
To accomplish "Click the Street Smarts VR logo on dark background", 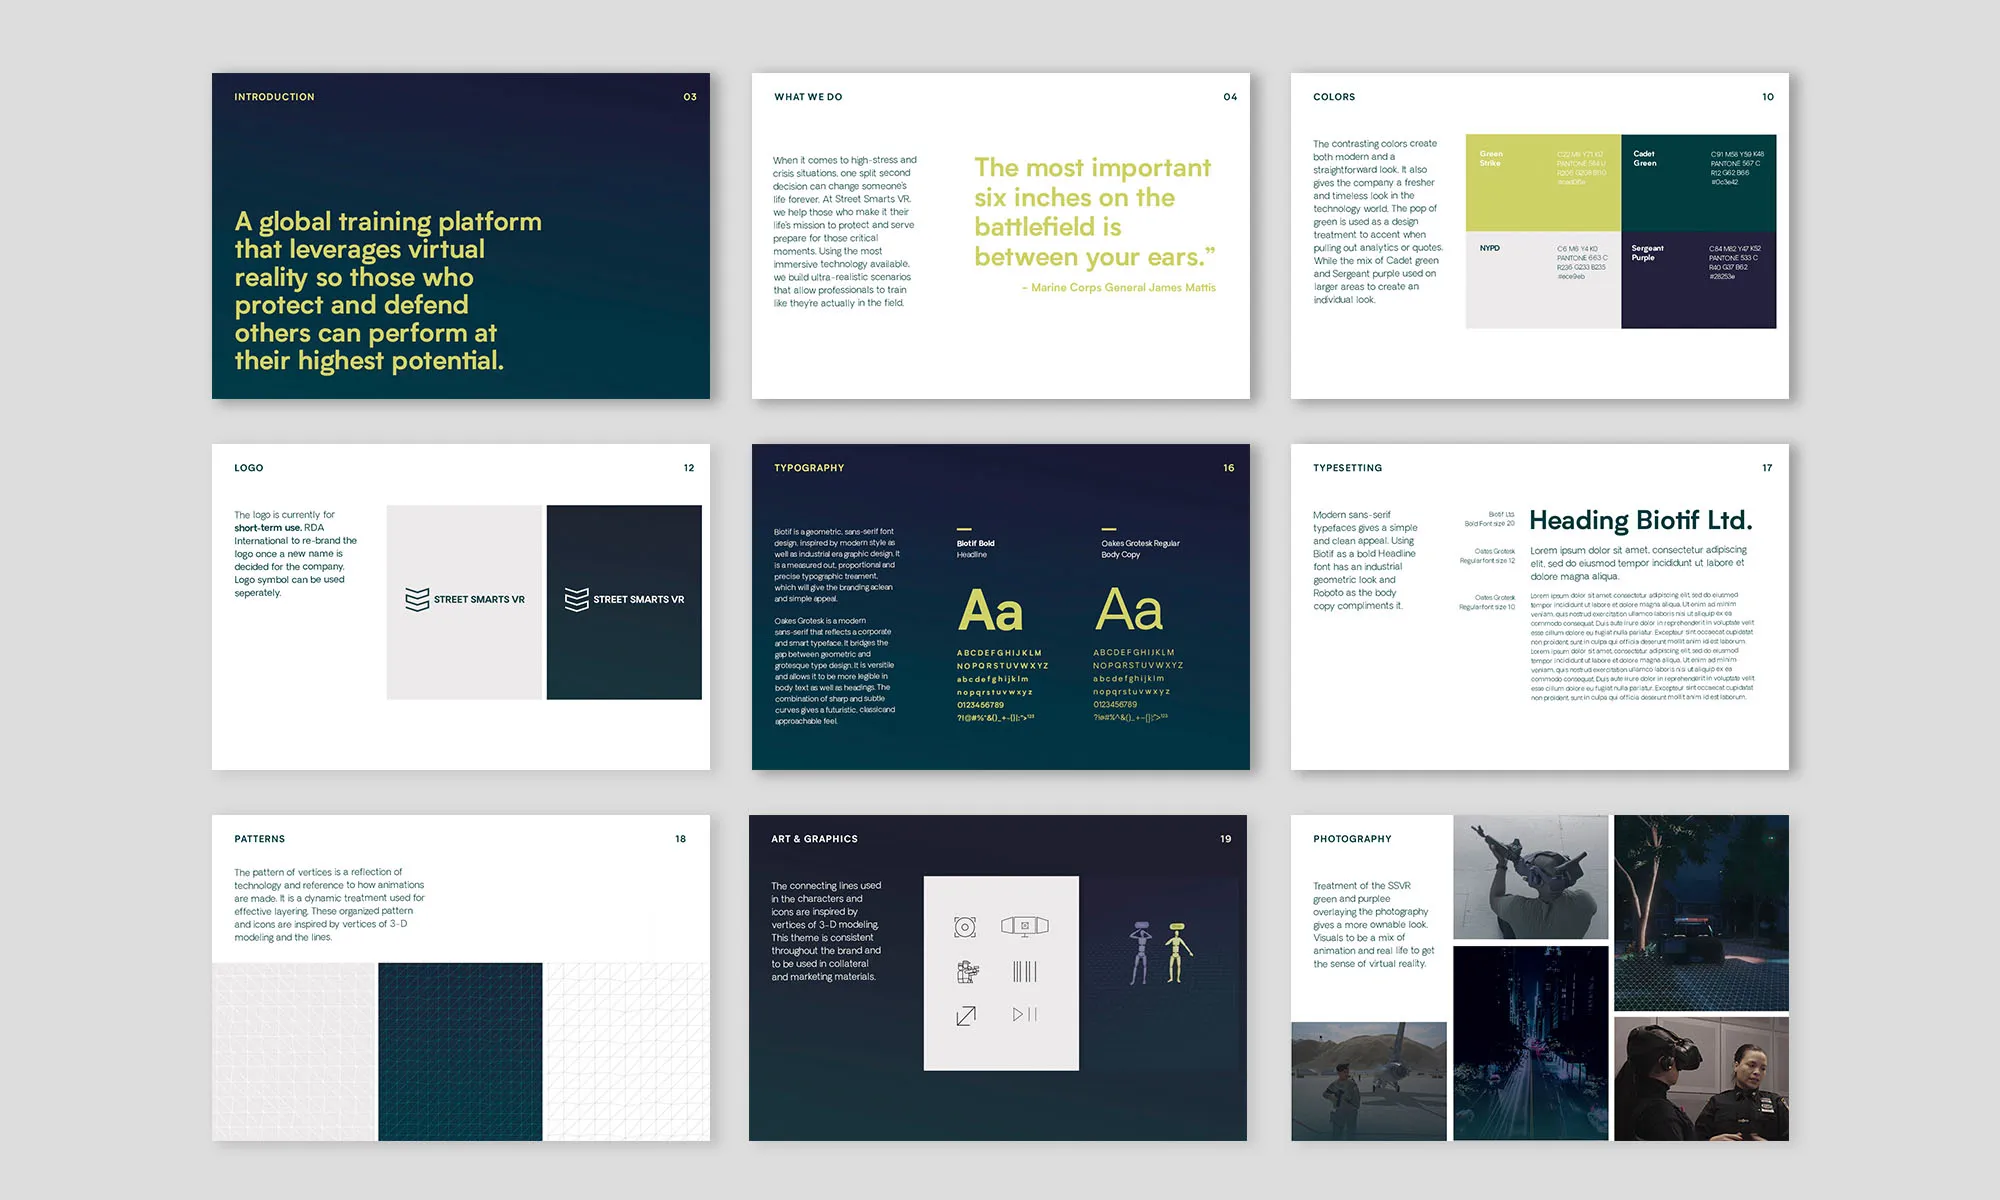I will coord(624,600).
